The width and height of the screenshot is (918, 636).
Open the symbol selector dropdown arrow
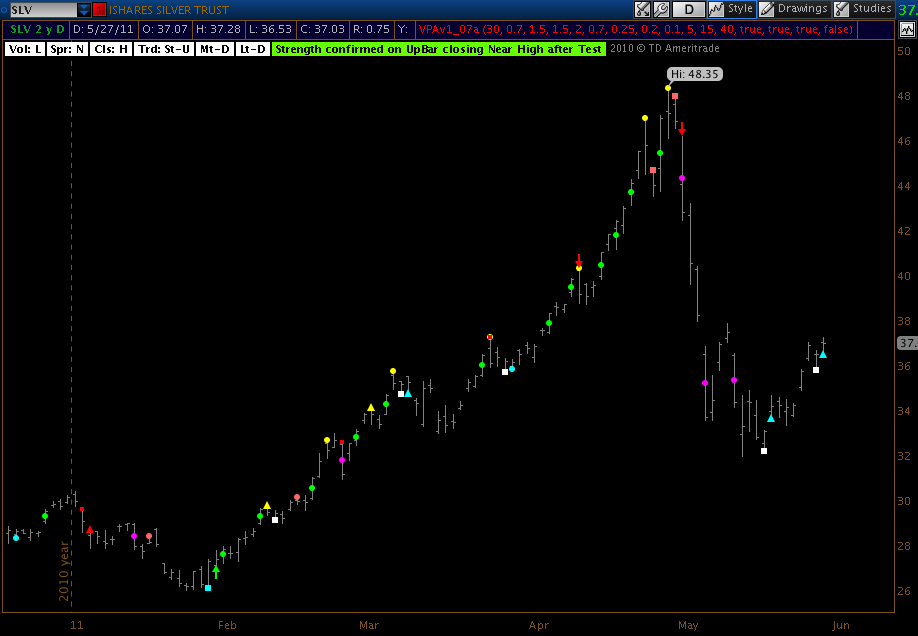[x=84, y=10]
